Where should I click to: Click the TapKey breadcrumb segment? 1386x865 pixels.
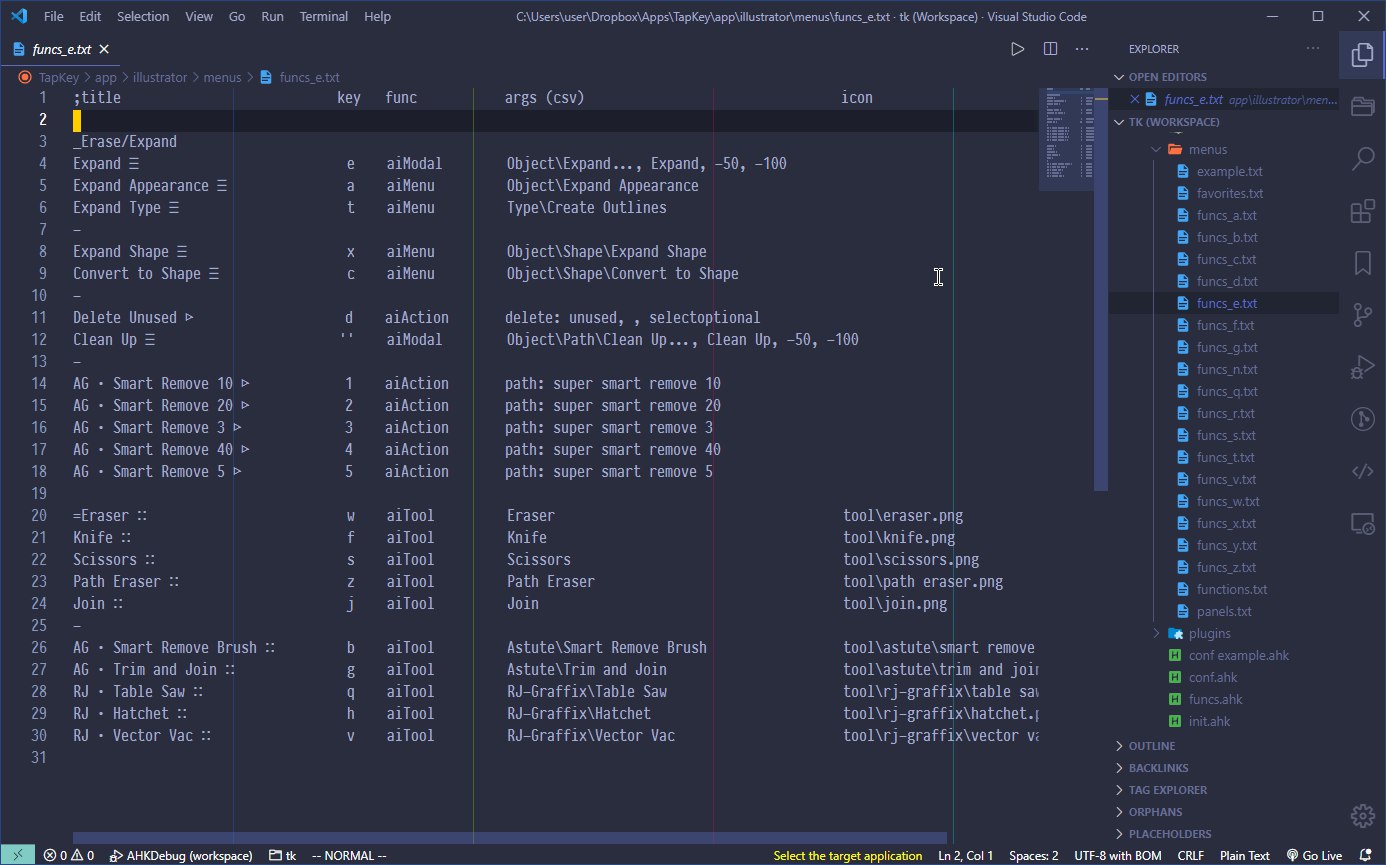point(59,77)
